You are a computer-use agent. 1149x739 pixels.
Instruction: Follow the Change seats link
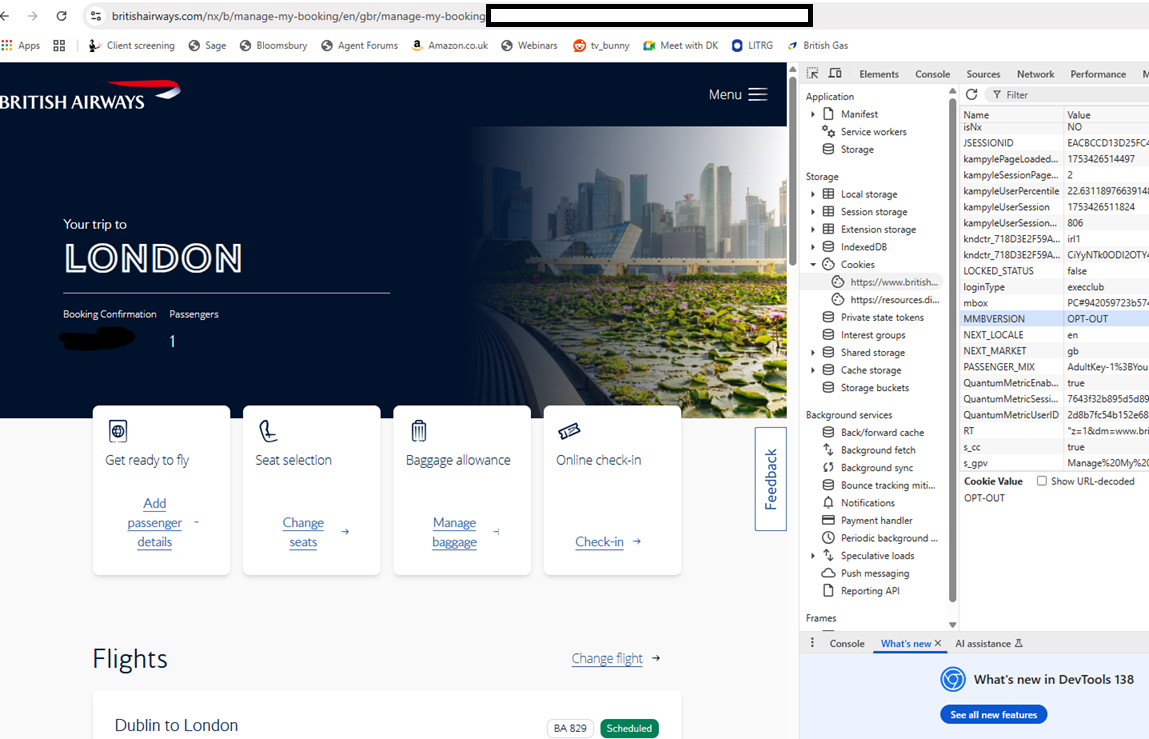point(303,532)
